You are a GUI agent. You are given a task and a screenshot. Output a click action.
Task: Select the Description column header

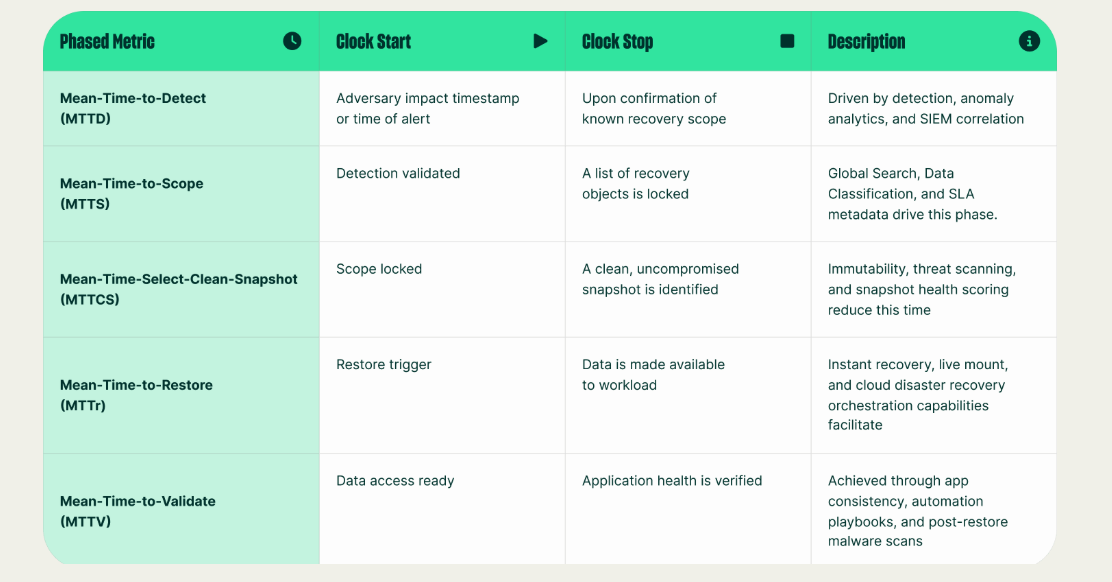pos(867,41)
